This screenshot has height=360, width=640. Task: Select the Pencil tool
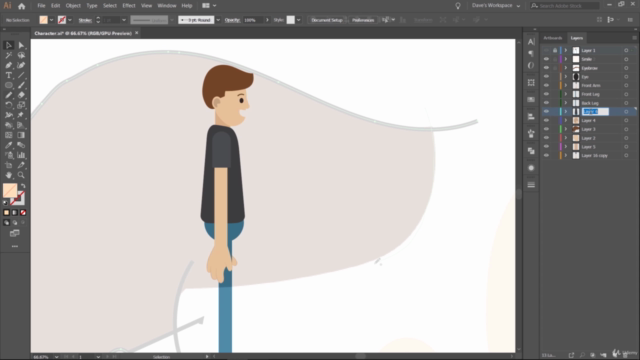click(x=9, y=95)
